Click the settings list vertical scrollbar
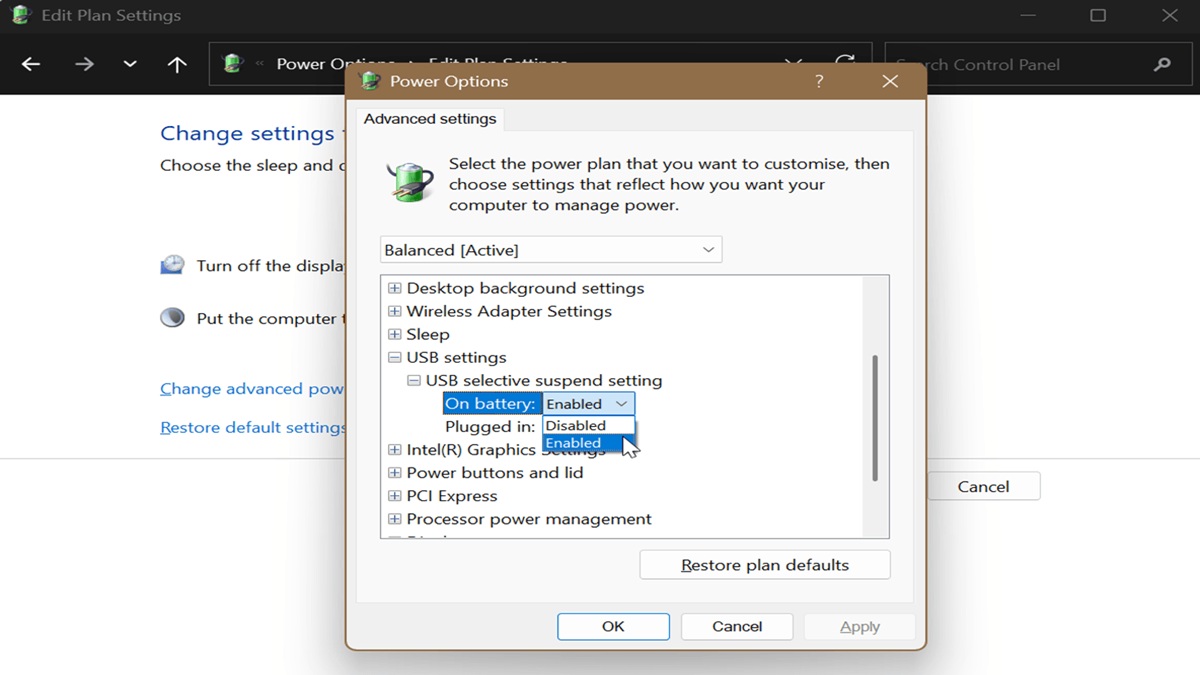The width and height of the screenshot is (1200, 675). (875, 417)
